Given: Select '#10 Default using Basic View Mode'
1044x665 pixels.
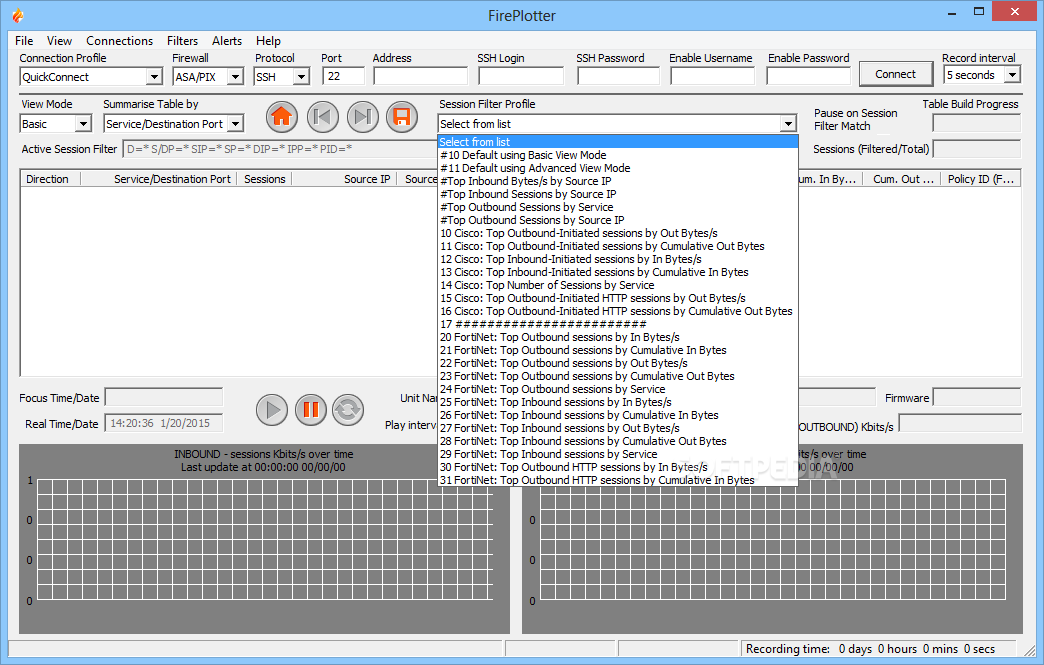Looking at the screenshot, I should coord(618,155).
